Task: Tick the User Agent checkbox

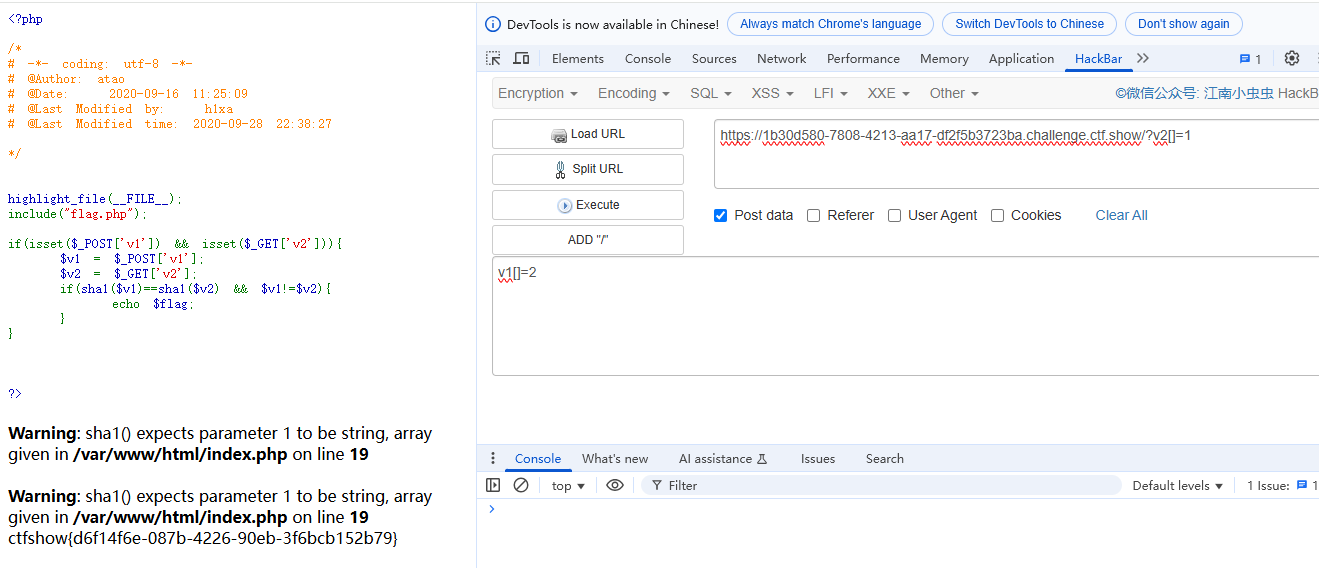Action: click(x=894, y=215)
